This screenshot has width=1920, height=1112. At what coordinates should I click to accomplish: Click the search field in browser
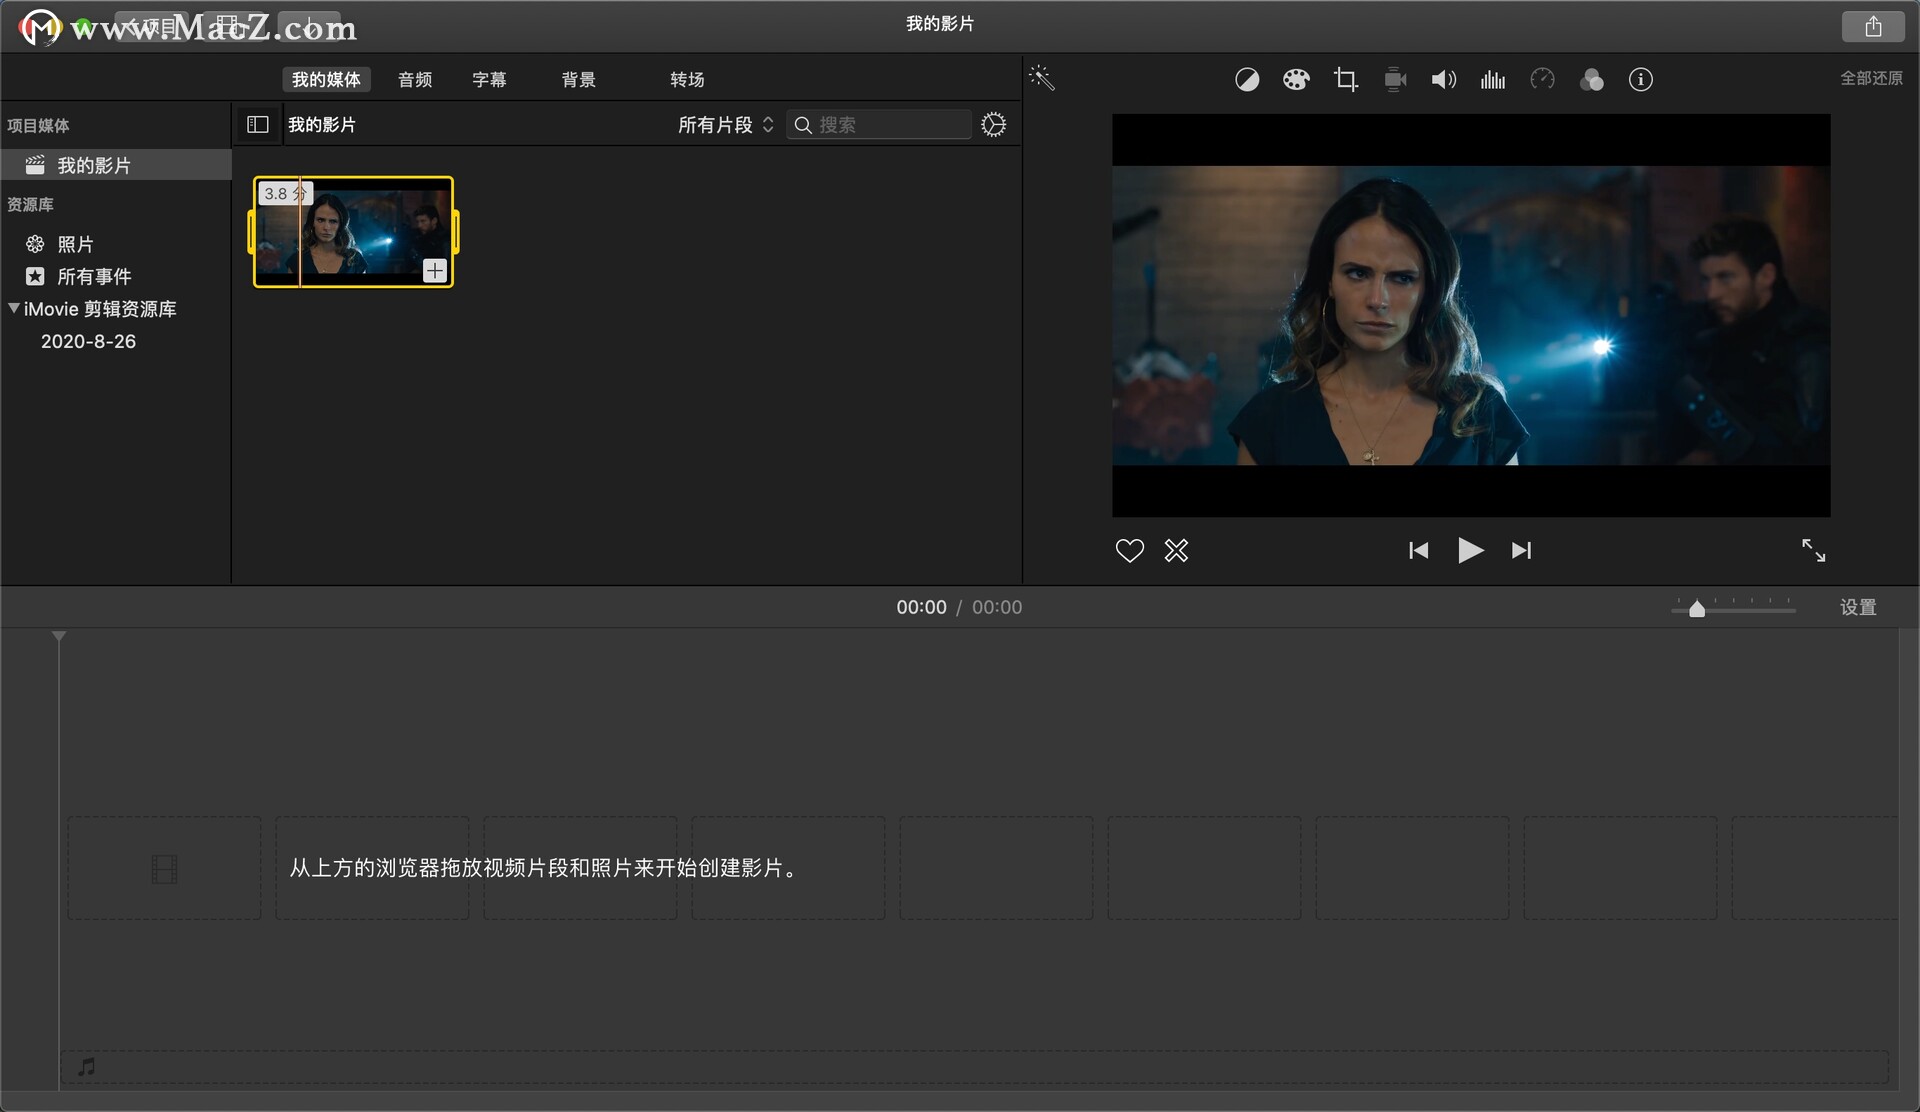879,125
